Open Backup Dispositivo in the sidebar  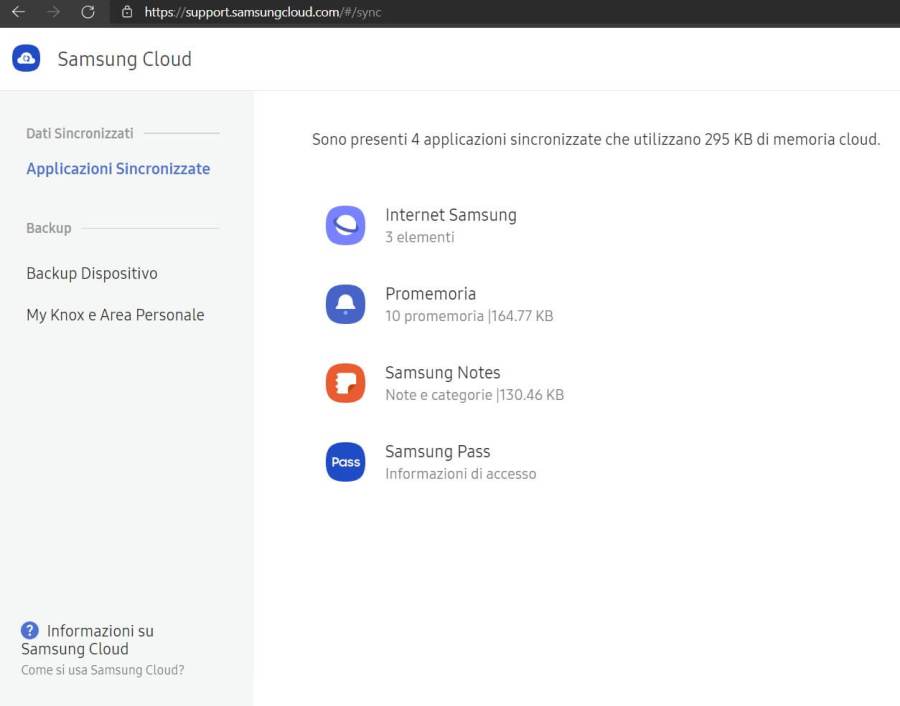[92, 273]
